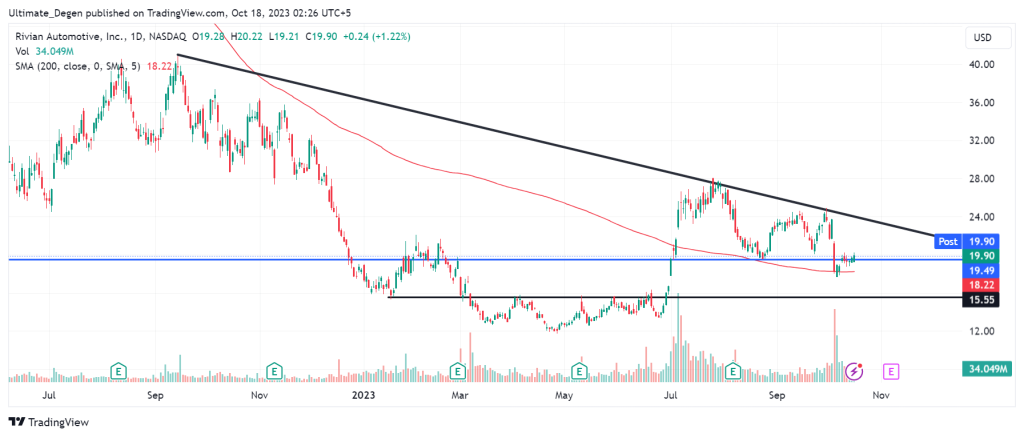Click the blue 19.49 horizontal line label

click(982, 270)
